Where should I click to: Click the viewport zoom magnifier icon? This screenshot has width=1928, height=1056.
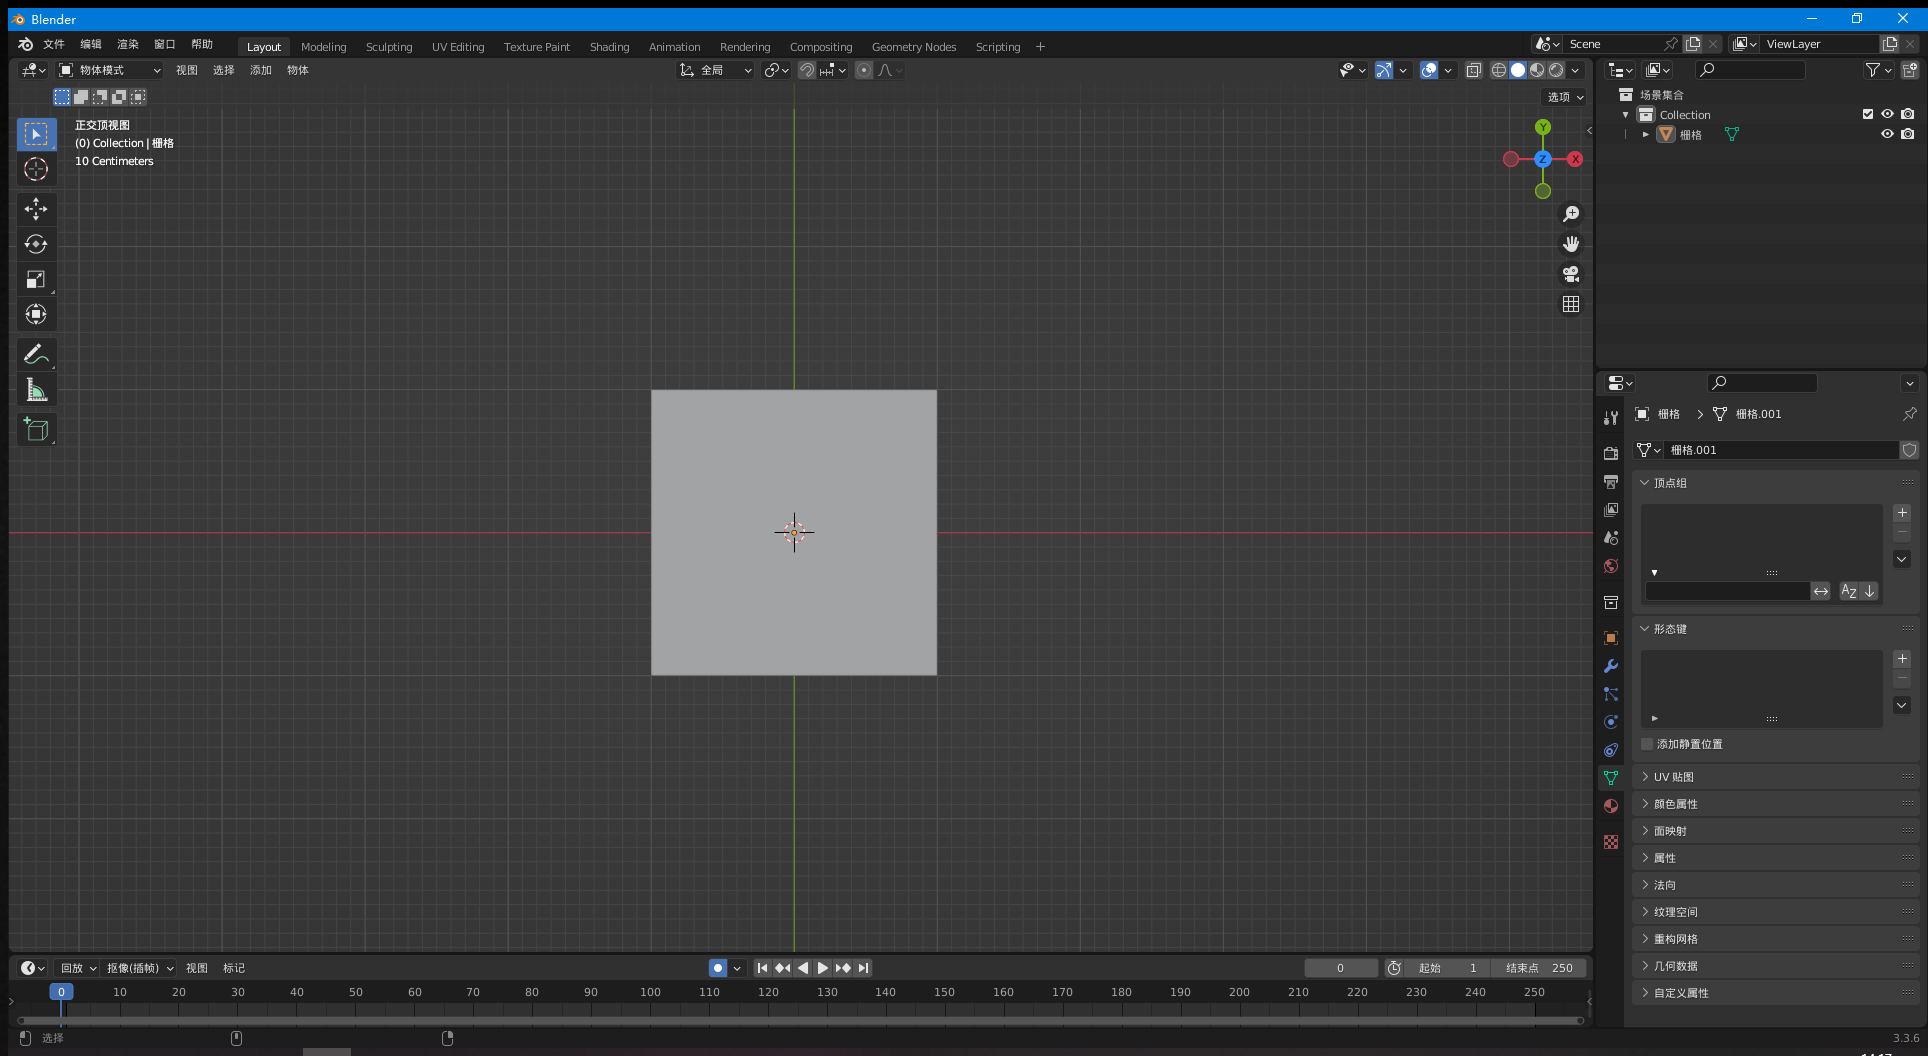[x=1571, y=214]
